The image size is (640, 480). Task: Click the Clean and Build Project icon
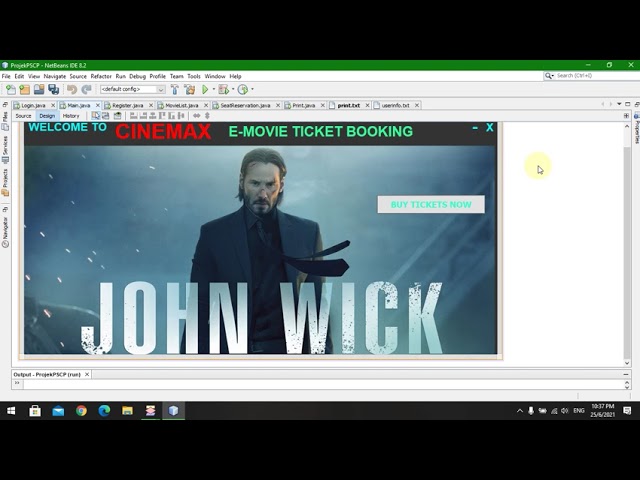click(189, 89)
